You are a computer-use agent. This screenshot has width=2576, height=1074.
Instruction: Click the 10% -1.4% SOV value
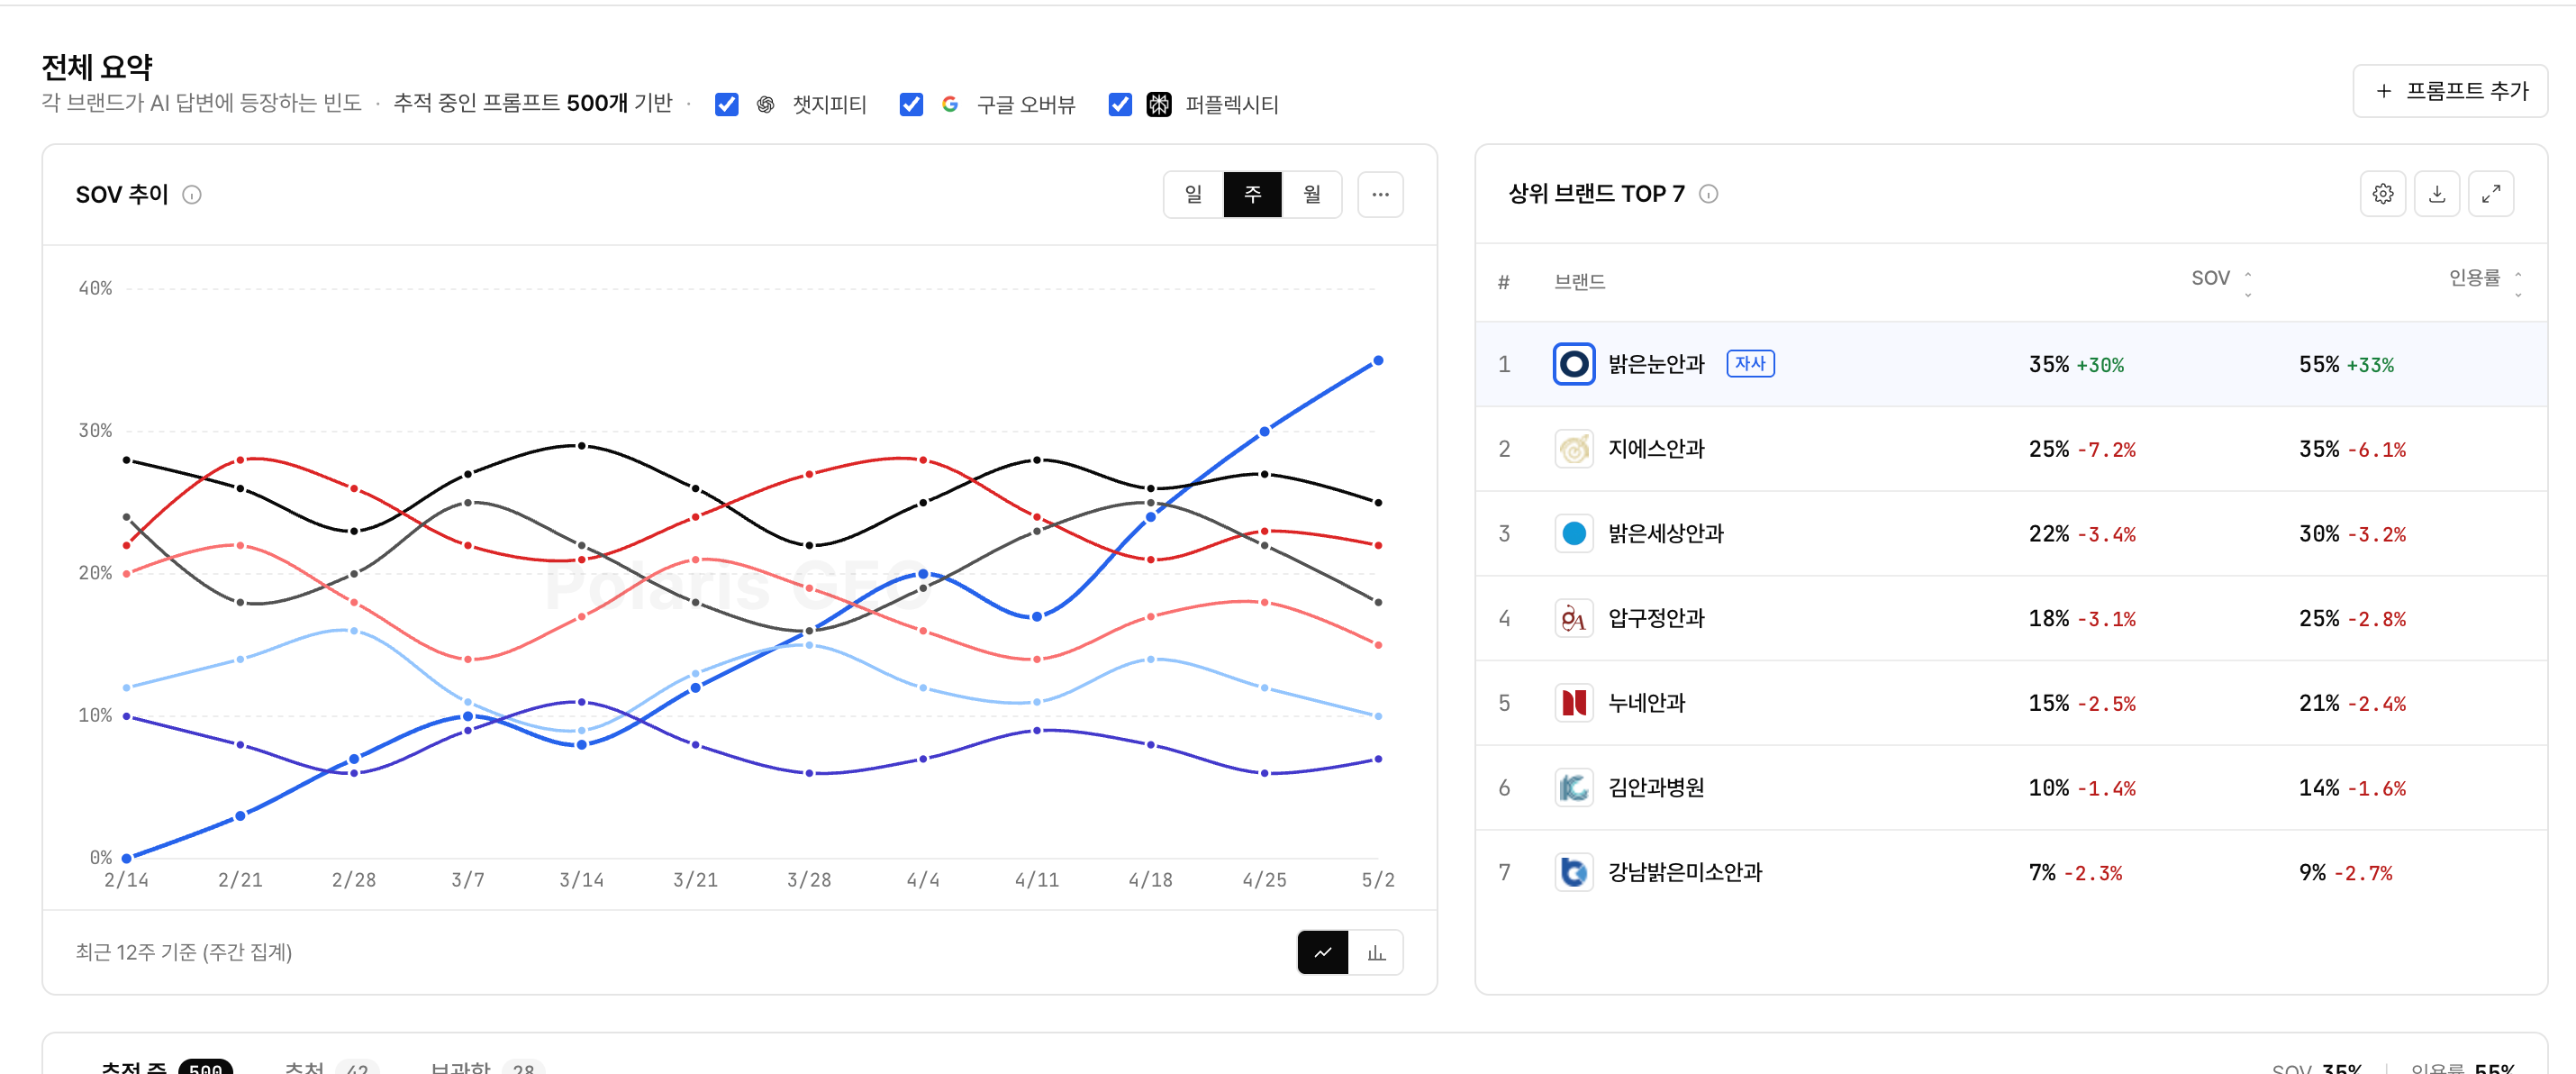pyautogui.click(x=2082, y=789)
